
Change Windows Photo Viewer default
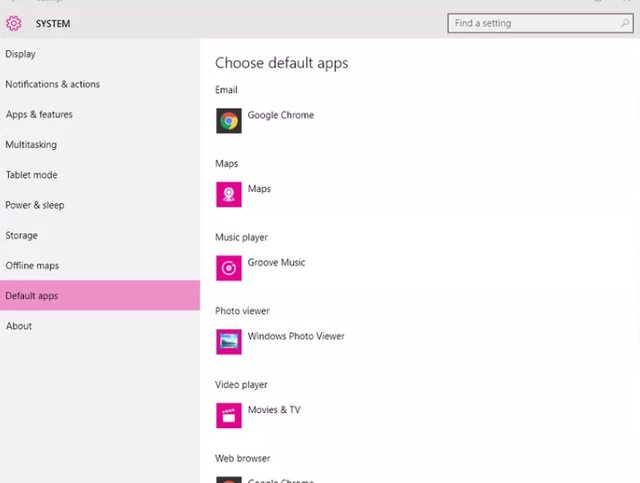tap(296, 336)
